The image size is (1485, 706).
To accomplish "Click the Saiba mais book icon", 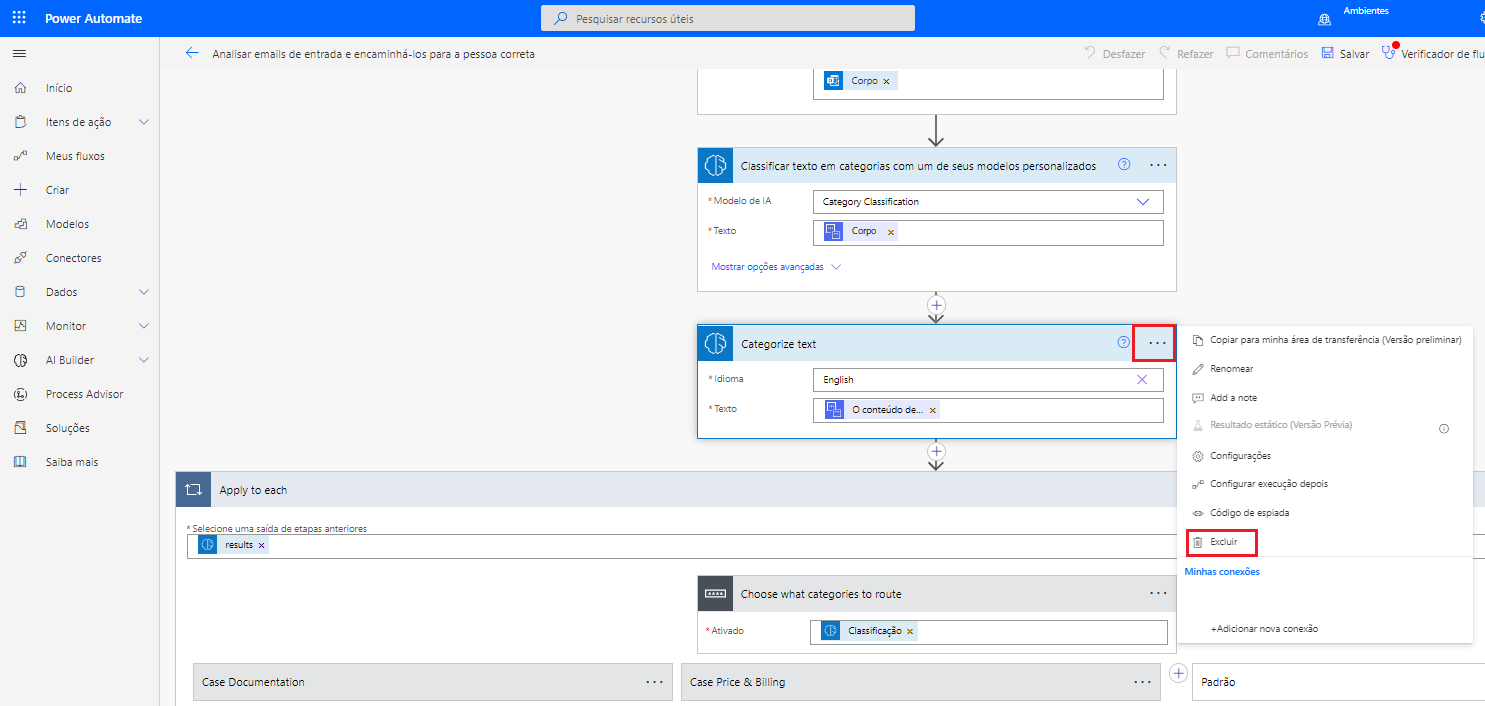I will (20, 462).
